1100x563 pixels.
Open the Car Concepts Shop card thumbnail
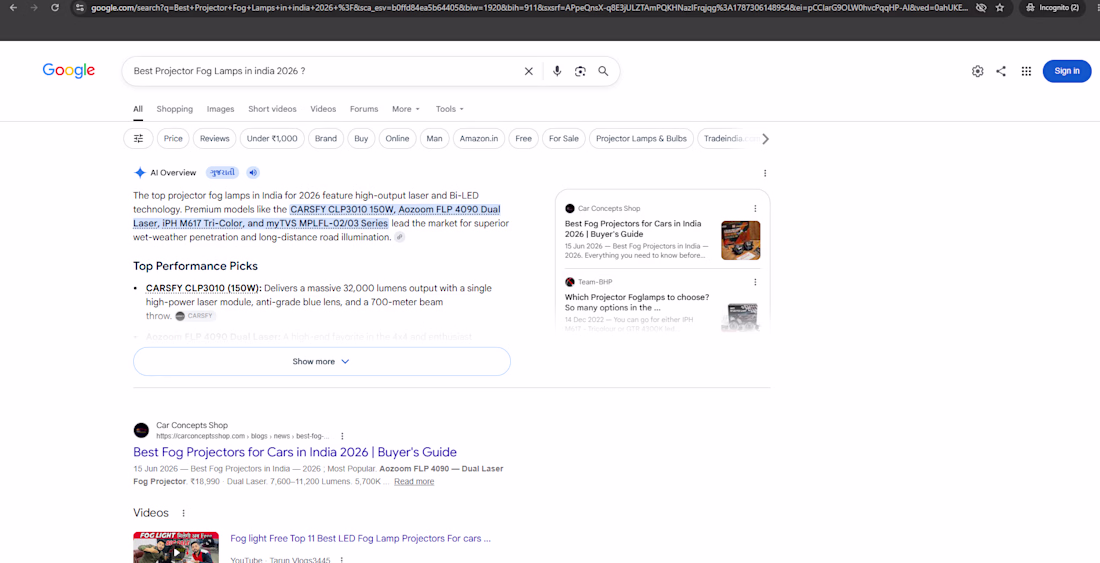coord(740,240)
